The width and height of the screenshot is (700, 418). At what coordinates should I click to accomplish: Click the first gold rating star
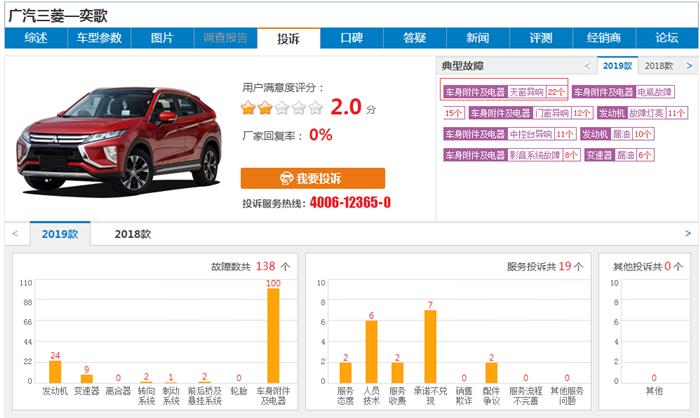click(x=248, y=108)
